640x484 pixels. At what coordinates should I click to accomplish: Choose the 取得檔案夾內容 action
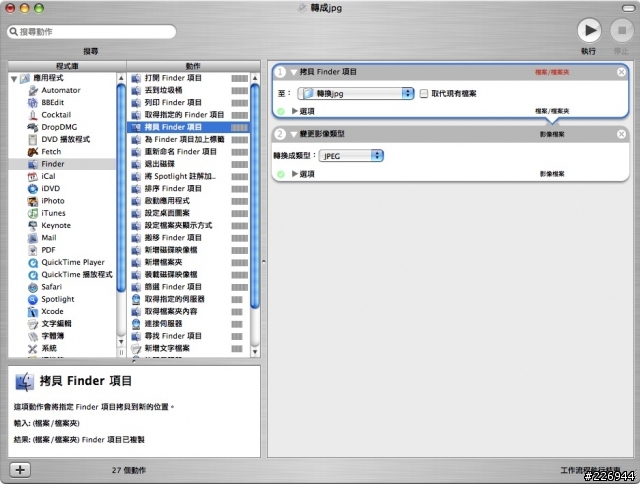click(x=188, y=311)
